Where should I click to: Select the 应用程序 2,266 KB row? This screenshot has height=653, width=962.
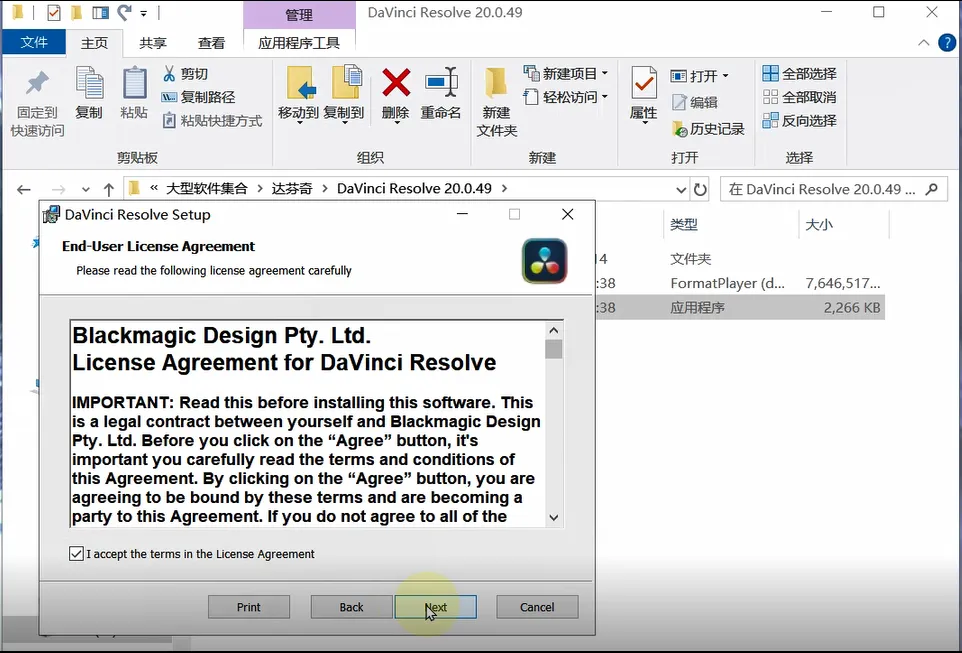[x=740, y=307]
